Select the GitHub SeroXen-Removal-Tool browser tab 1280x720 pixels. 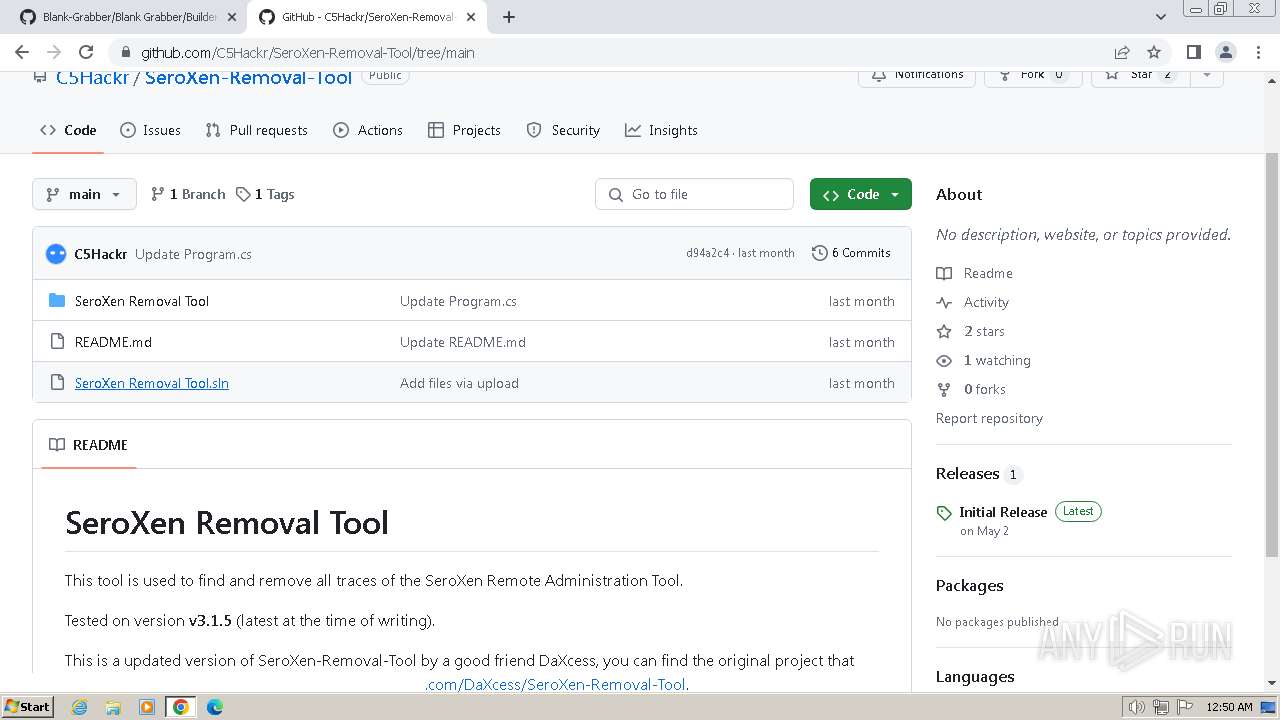[365, 17]
